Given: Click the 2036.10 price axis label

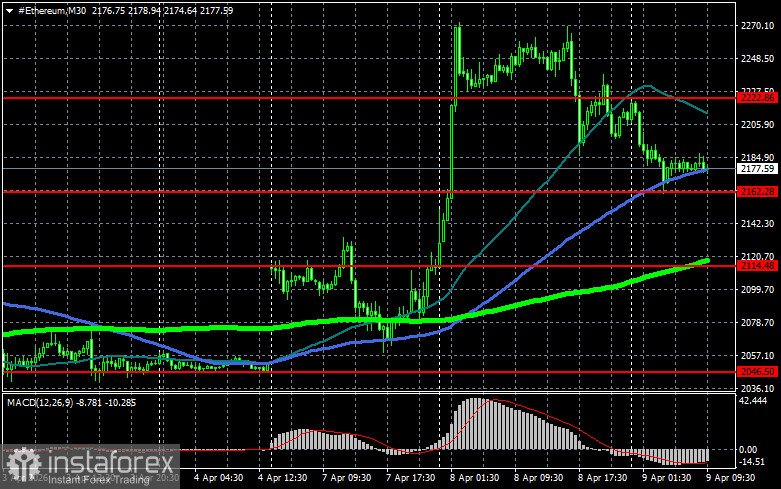Looking at the screenshot, I should [x=757, y=388].
